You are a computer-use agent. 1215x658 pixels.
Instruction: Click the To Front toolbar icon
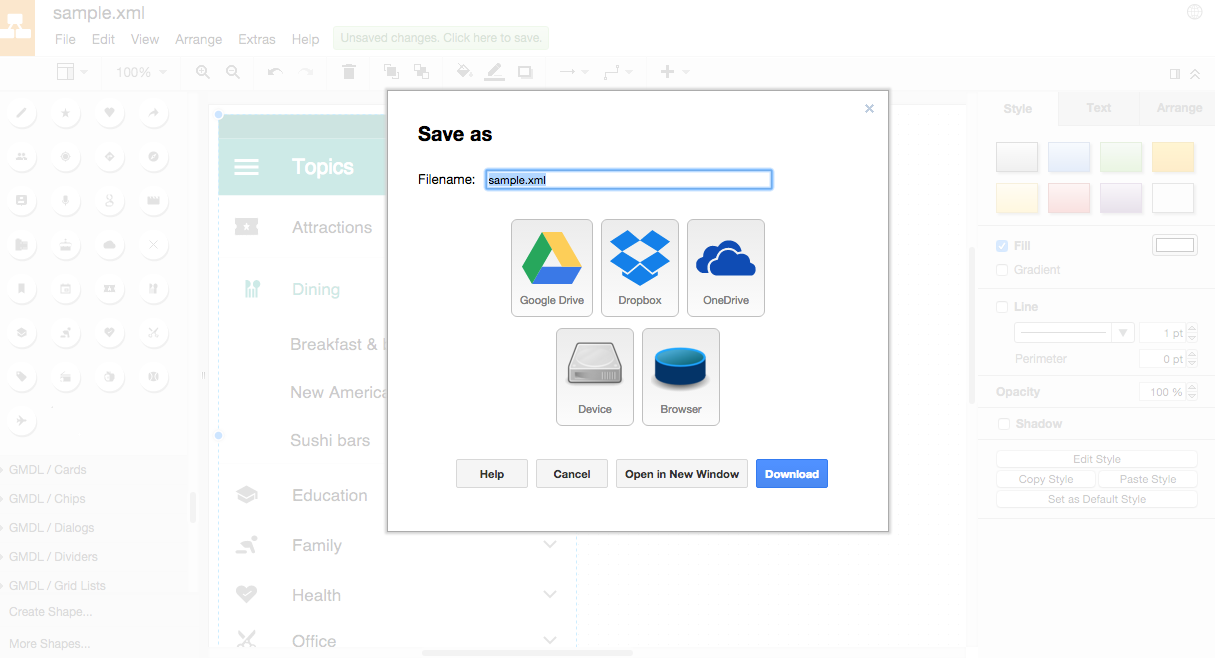tap(391, 72)
